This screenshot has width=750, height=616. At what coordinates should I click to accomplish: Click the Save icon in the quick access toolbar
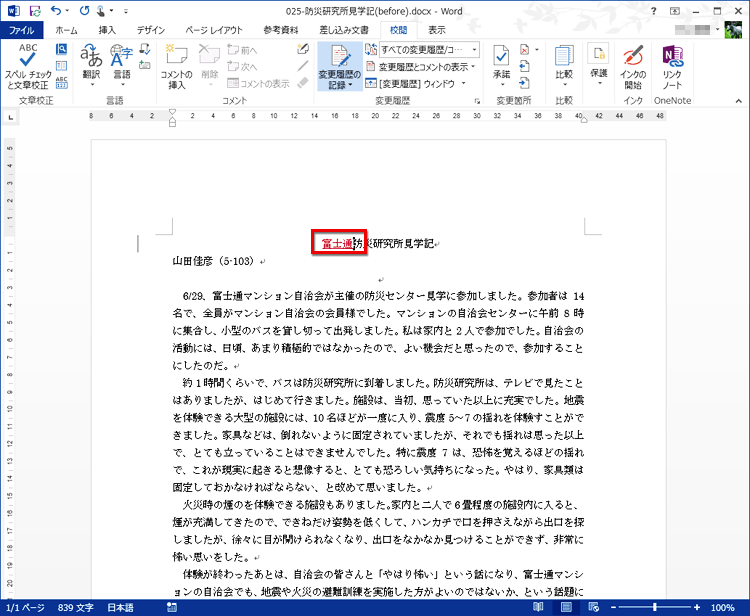[35, 11]
